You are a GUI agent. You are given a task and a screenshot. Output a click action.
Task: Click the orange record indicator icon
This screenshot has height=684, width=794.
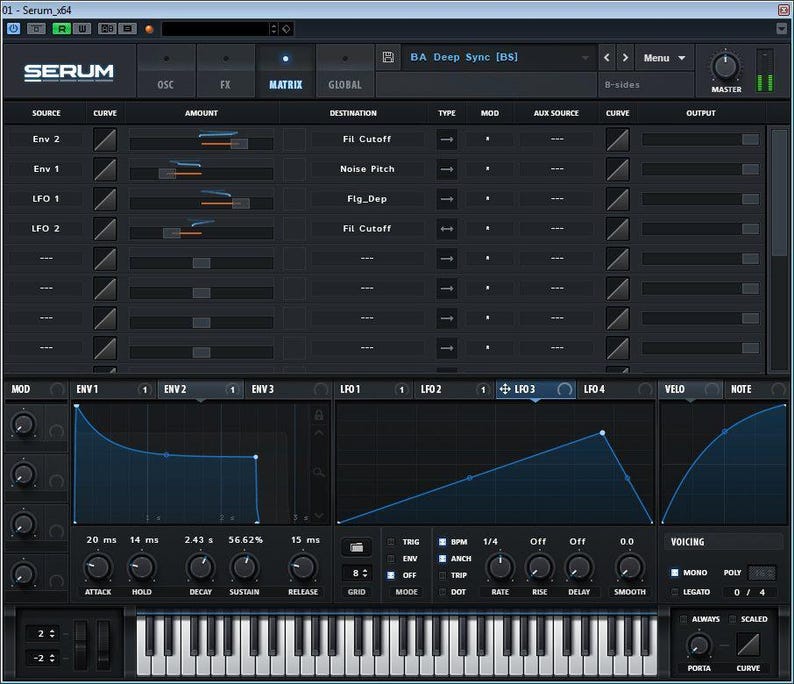pos(149,29)
